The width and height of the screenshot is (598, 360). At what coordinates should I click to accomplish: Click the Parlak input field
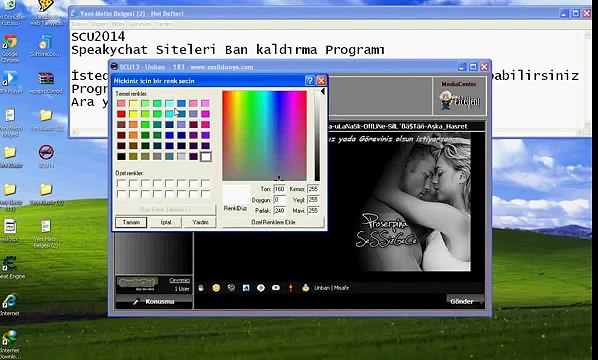tap(280, 210)
